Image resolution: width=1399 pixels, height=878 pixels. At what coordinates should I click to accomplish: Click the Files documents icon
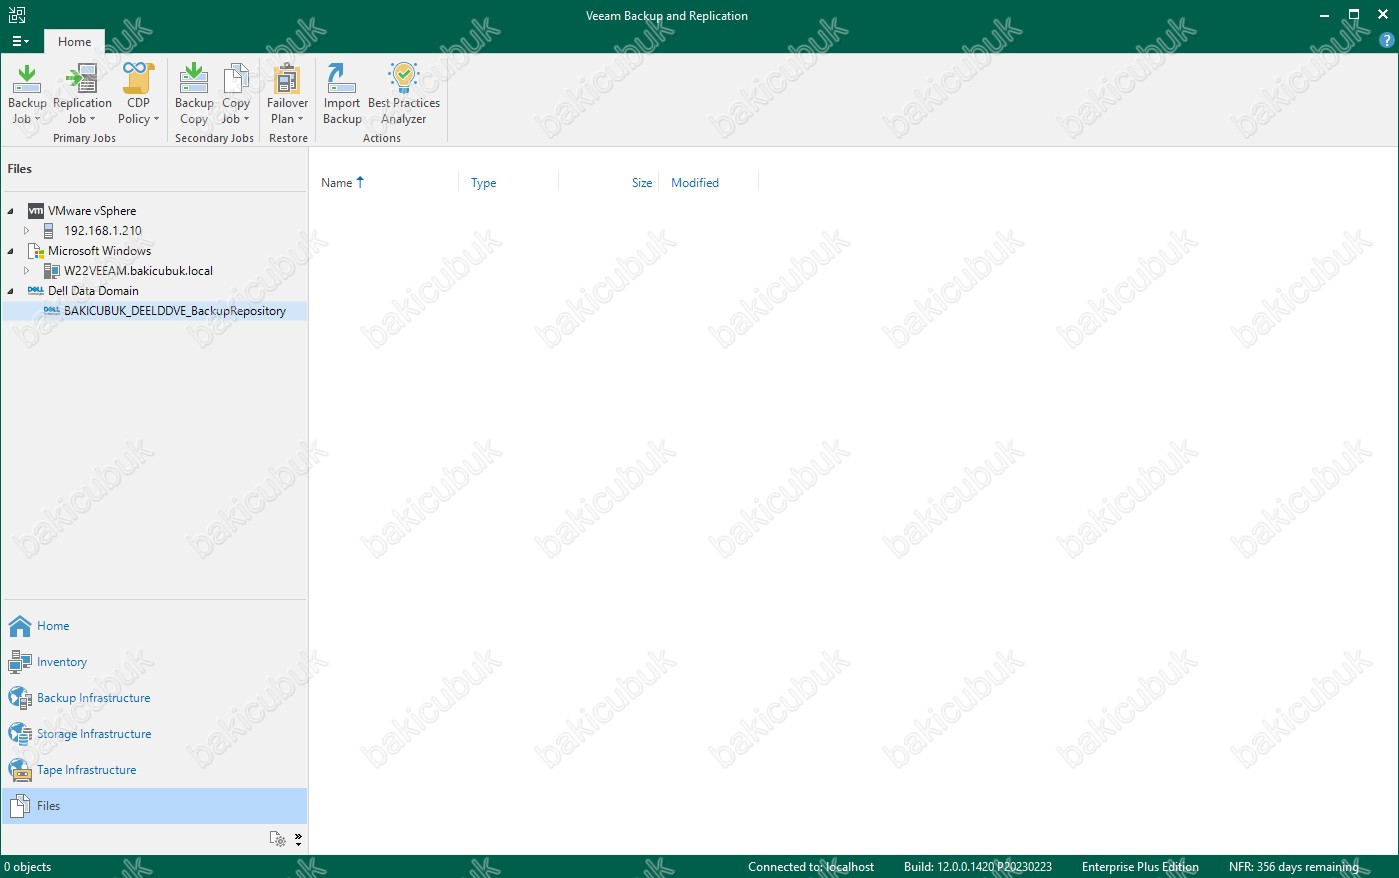[20, 806]
